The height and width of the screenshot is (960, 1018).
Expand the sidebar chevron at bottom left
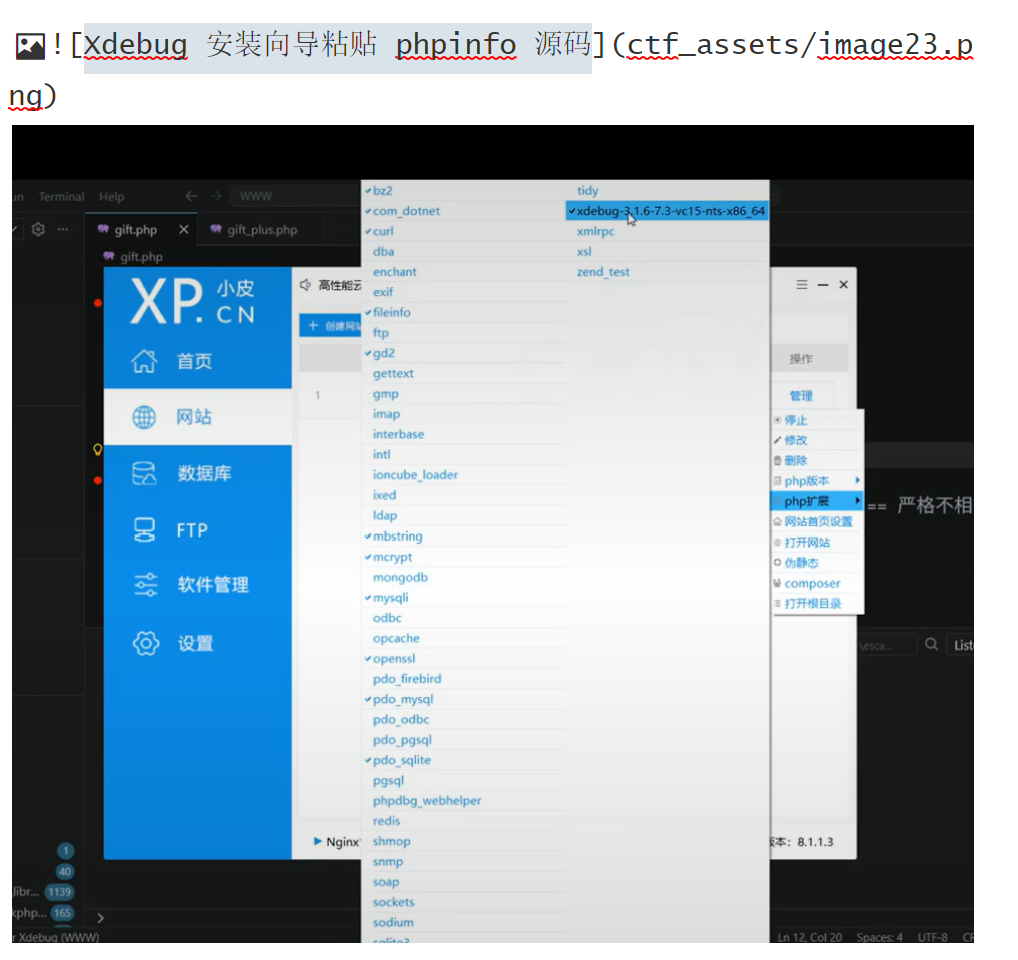click(x=100, y=918)
